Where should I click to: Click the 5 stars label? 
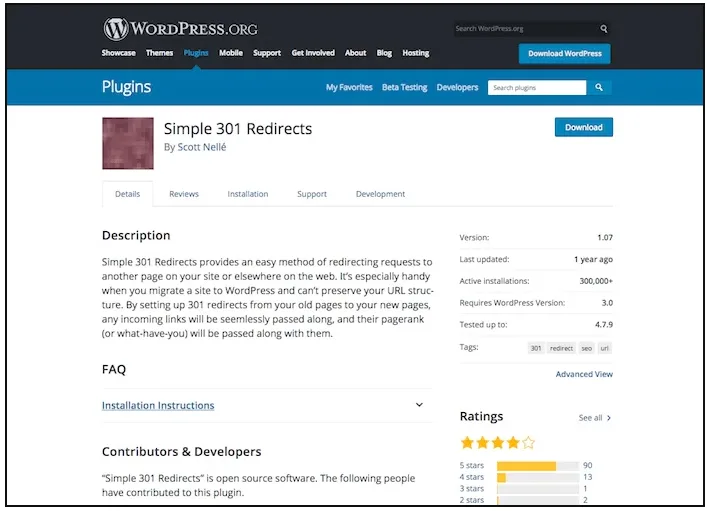coord(471,465)
